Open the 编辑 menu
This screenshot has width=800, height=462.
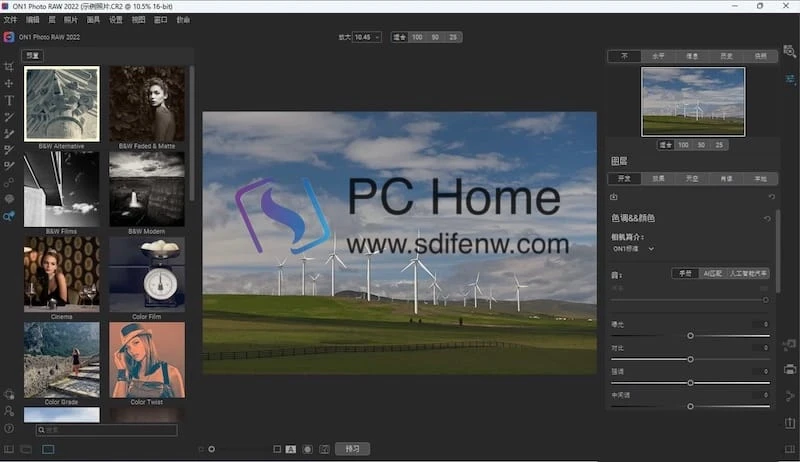(33, 20)
